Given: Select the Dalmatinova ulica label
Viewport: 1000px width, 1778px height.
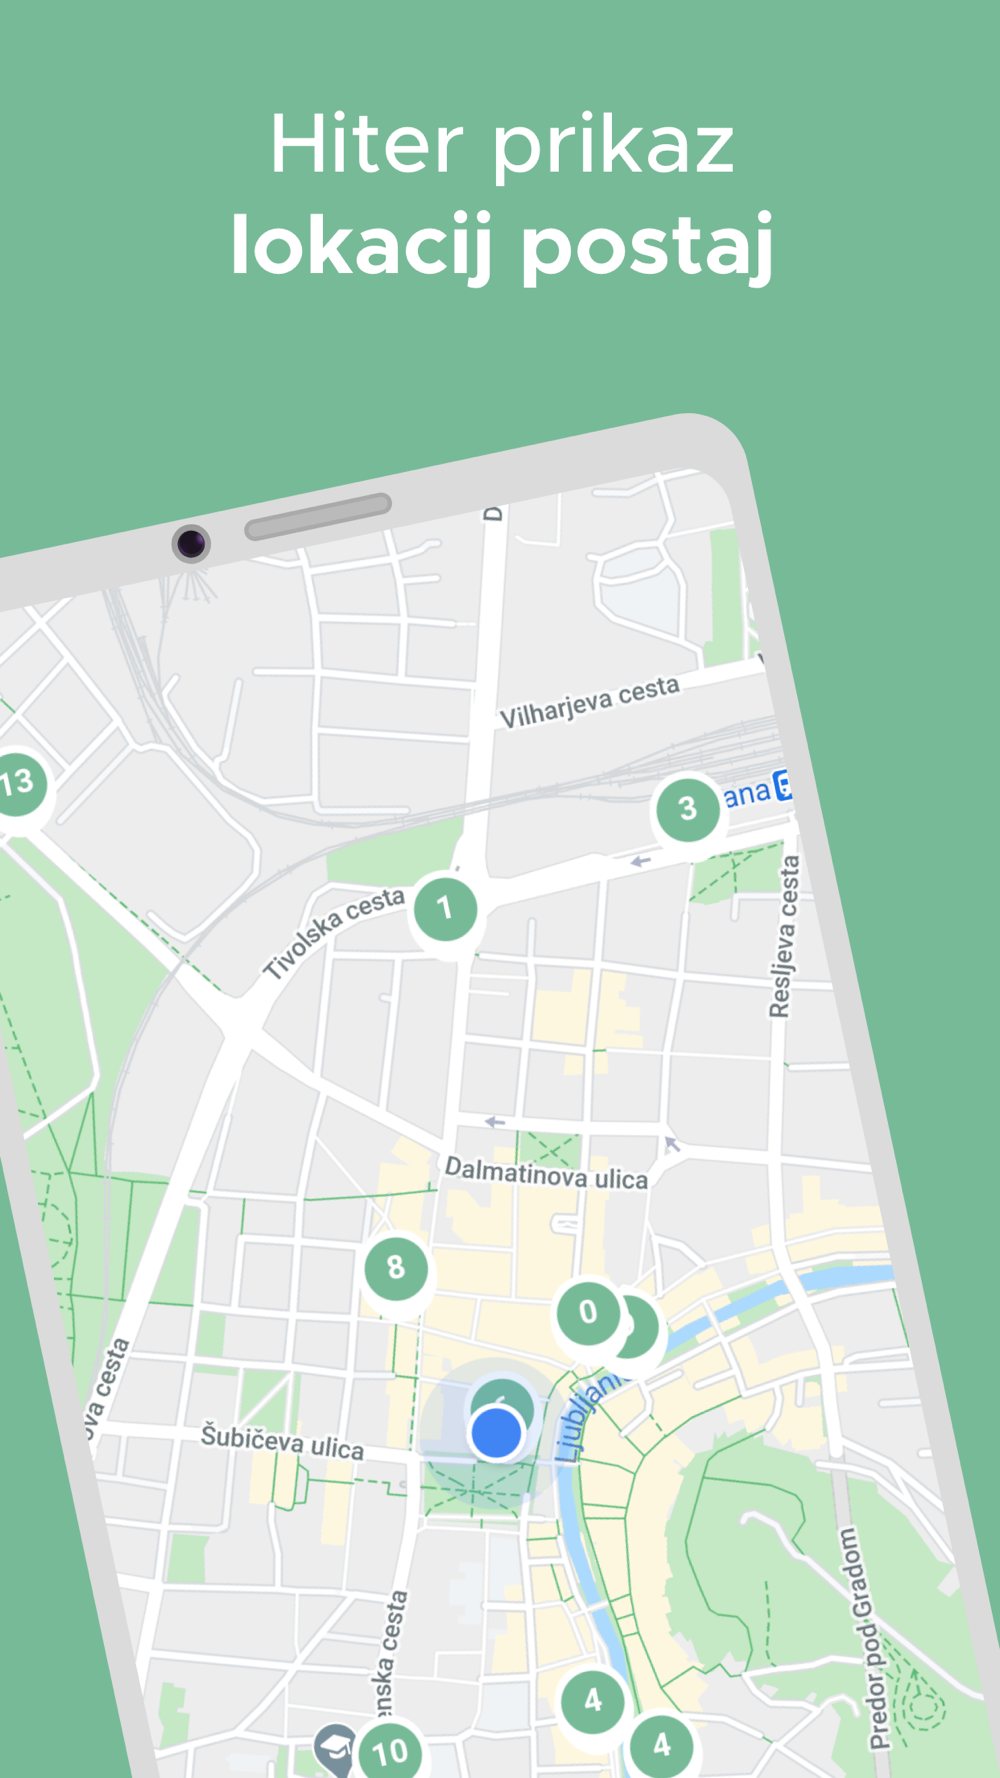Looking at the screenshot, I should [x=546, y=1174].
